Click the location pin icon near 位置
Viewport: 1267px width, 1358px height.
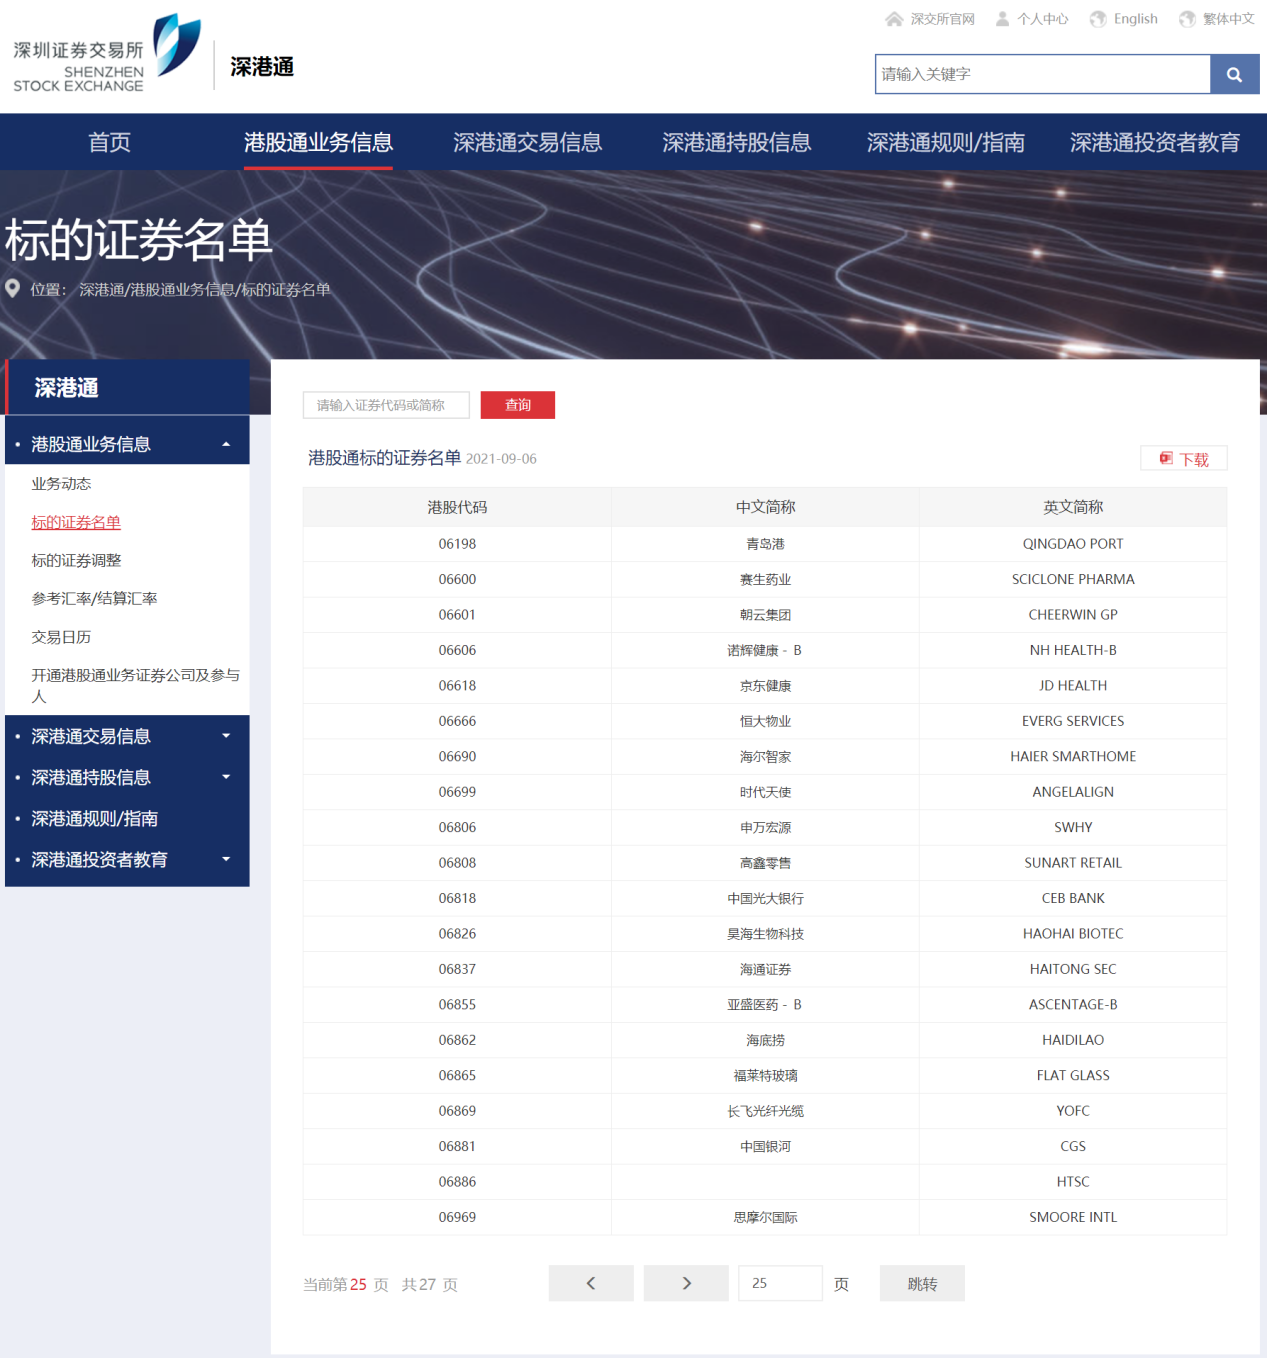[x=13, y=289]
